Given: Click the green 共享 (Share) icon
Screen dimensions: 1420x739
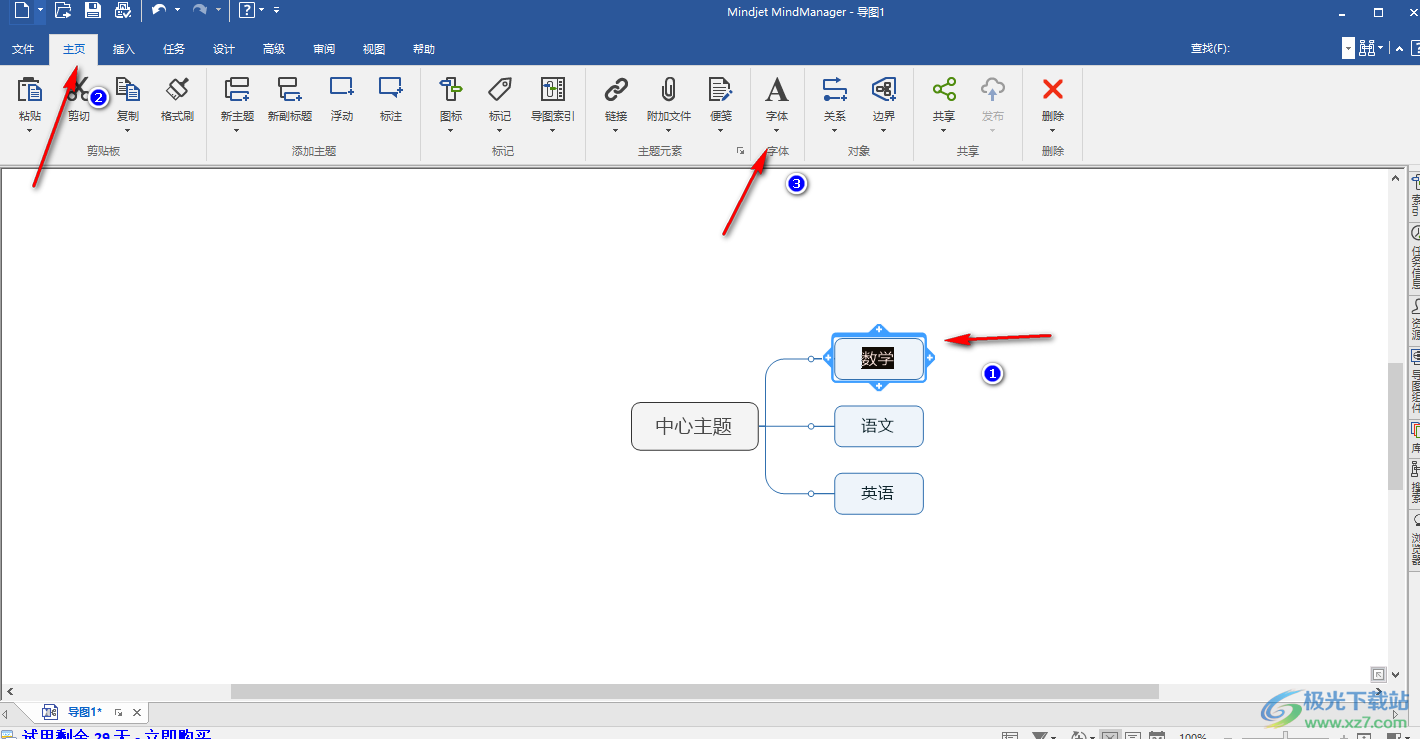Looking at the screenshot, I should (944, 90).
